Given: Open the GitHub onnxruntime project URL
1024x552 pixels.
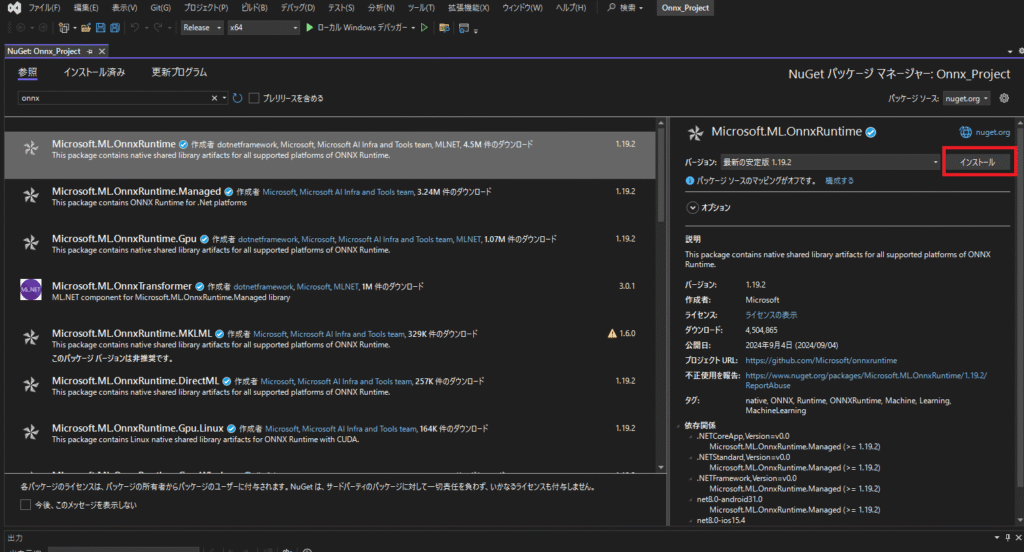Looking at the screenshot, I should click(x=821, y=360).
